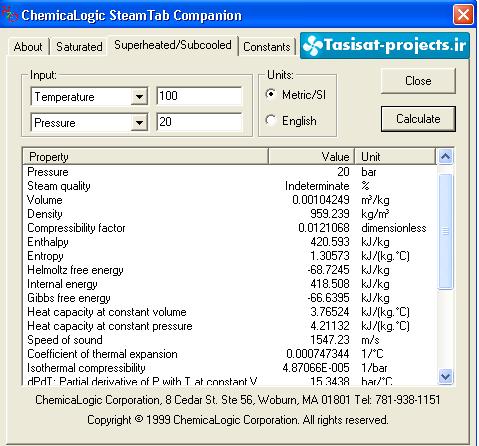Click the Value column header

pyautogui.click(x=311, y=157)
